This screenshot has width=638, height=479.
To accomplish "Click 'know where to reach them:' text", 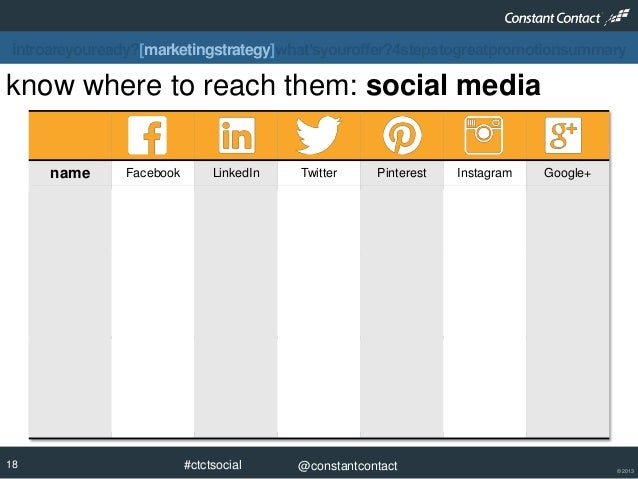I will click(x=182, y=85).
